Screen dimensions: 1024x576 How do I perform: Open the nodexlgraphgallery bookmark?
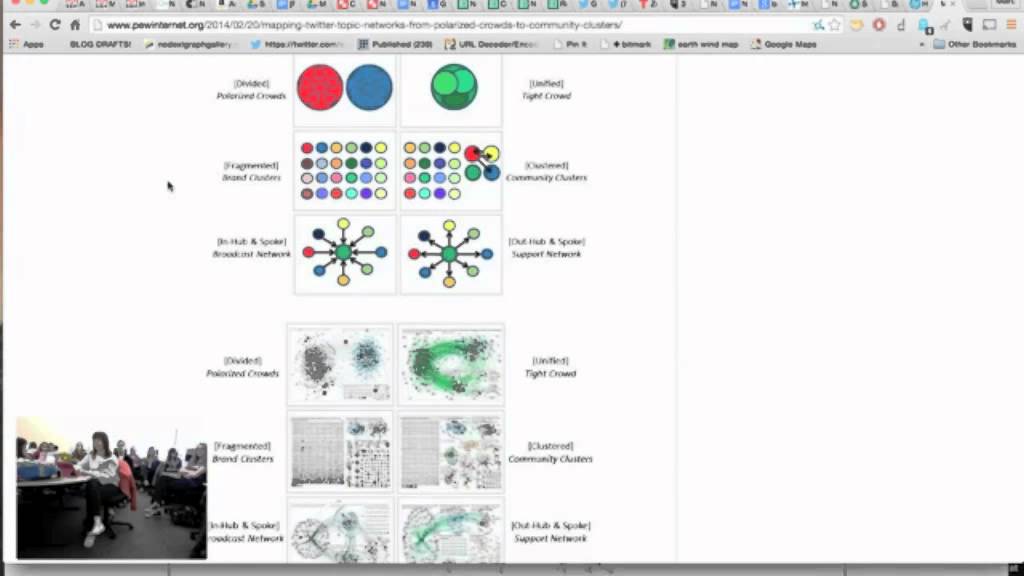tap(189, 44)
